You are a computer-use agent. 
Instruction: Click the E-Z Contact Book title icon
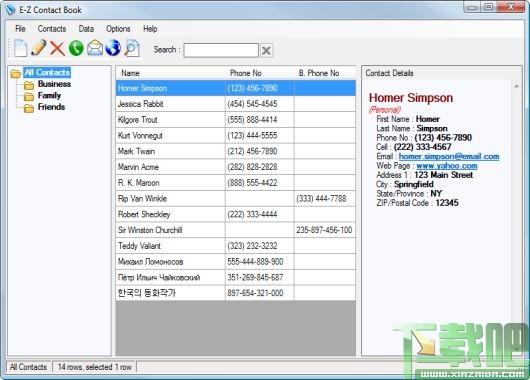(10, 10)
